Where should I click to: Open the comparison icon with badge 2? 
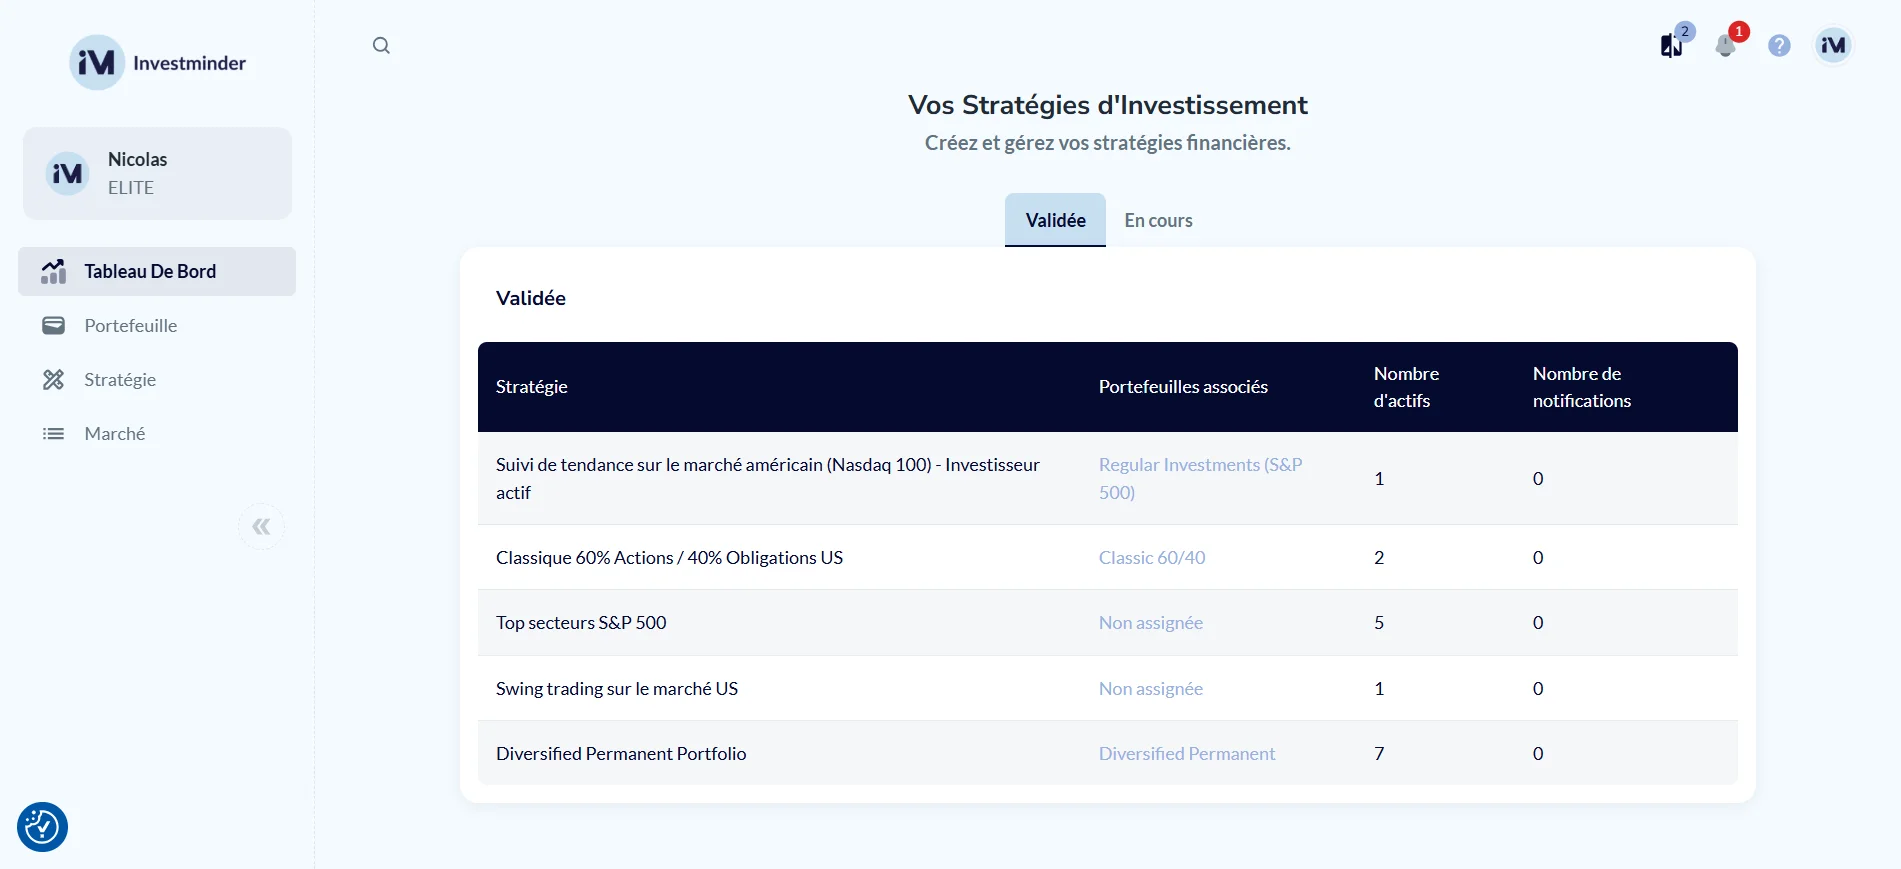click(x=1671, y=46)
